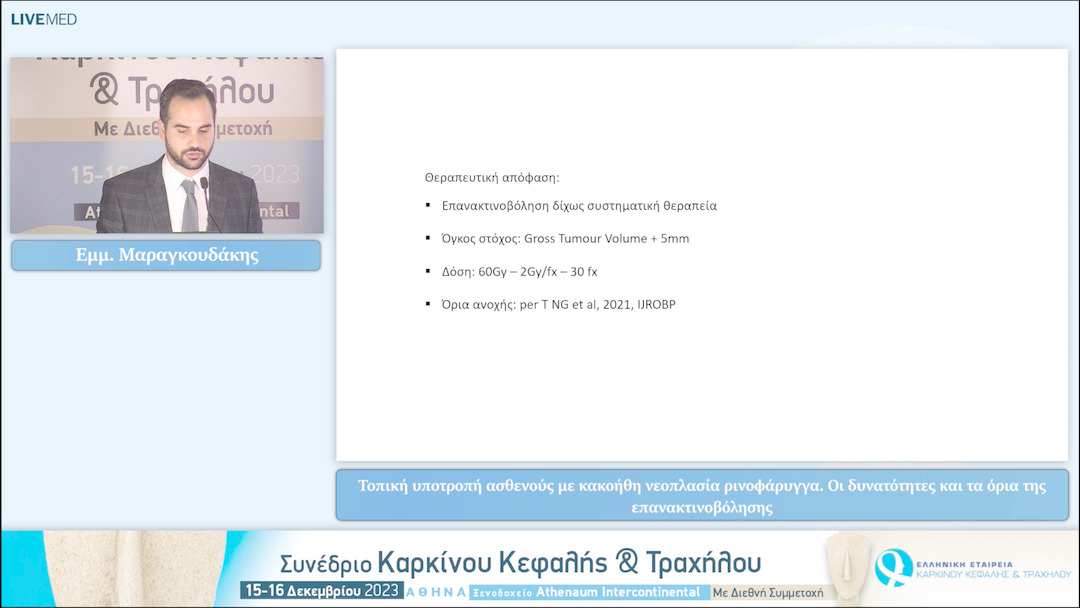Screen dimensions: 1080x608
Task: Click the LIVEMED logo
Action: click(x=45, y=18)
